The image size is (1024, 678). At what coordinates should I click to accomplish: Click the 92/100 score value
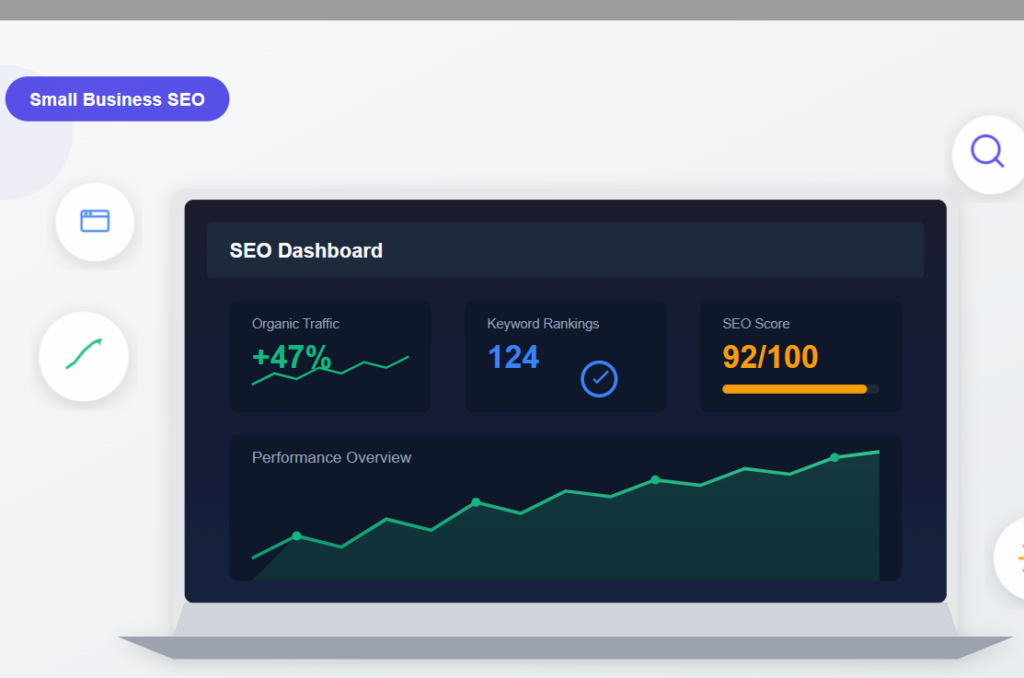(770, 357)
